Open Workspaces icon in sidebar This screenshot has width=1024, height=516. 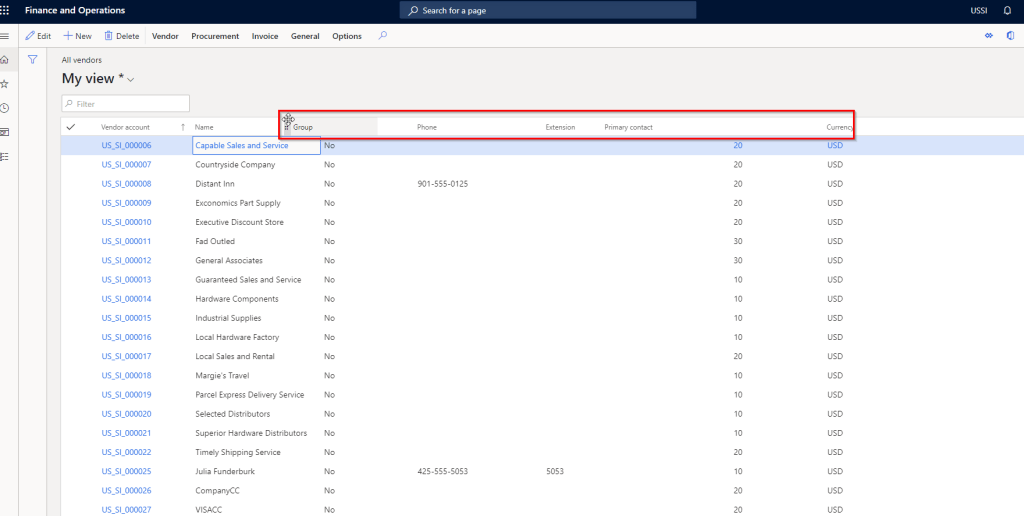6,132
